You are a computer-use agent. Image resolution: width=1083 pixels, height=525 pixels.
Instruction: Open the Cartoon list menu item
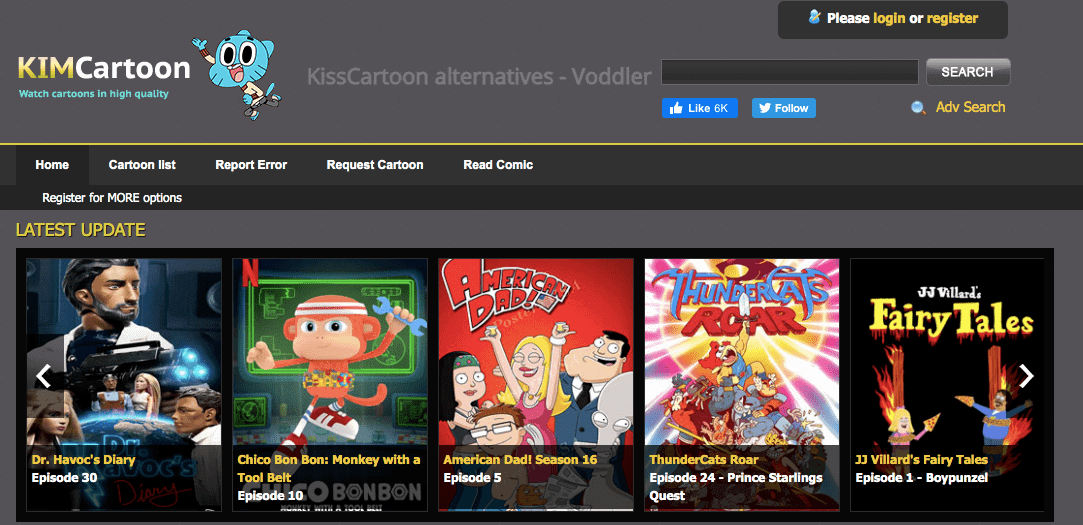[x=142, y=165]
